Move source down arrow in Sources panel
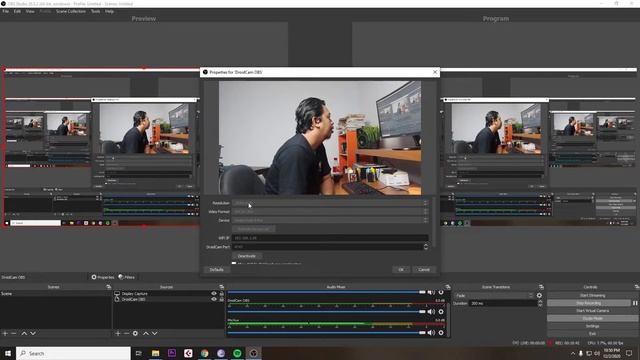Viewport: 640px width, 360px height. (x=155, y=333)
